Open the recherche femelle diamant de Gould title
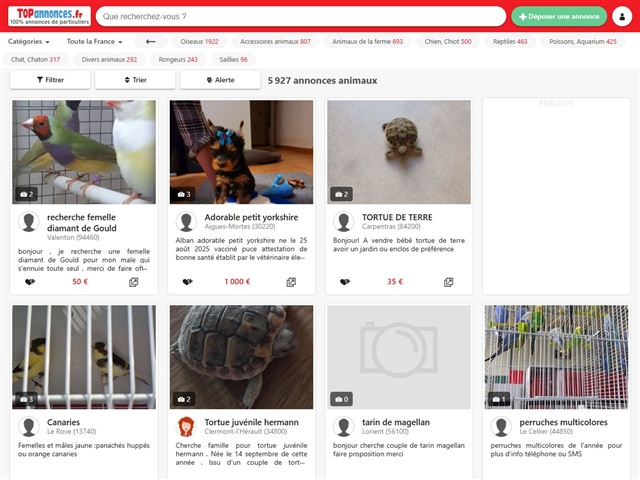 [x=82, y=222]
